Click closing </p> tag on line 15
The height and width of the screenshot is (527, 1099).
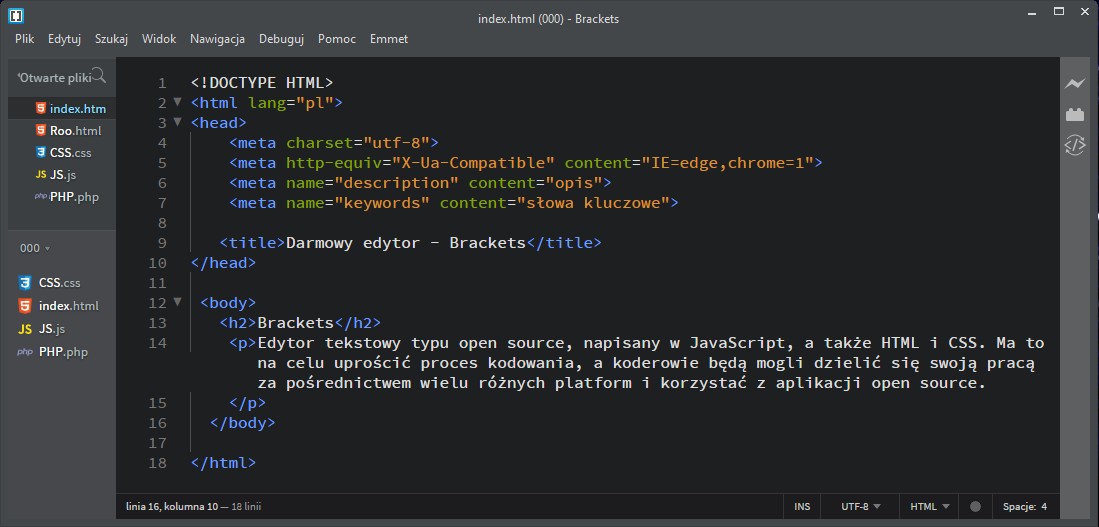247,403
